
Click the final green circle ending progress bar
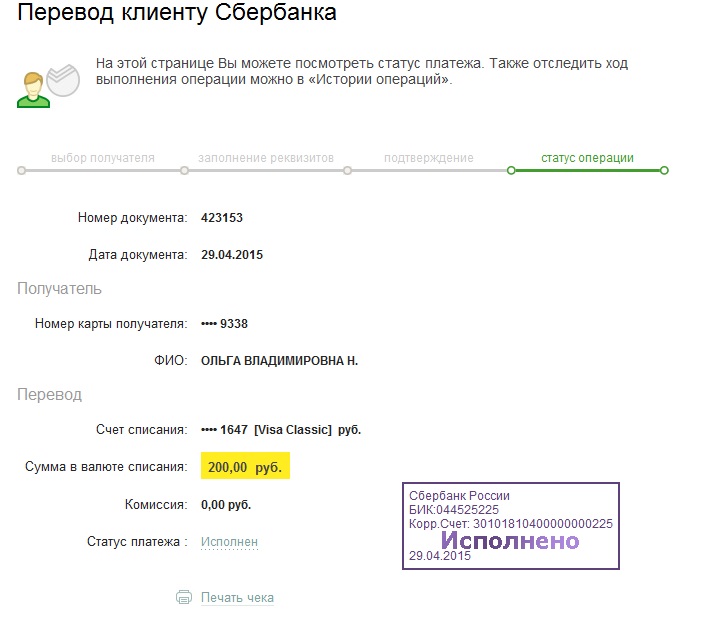click(664, 171)
